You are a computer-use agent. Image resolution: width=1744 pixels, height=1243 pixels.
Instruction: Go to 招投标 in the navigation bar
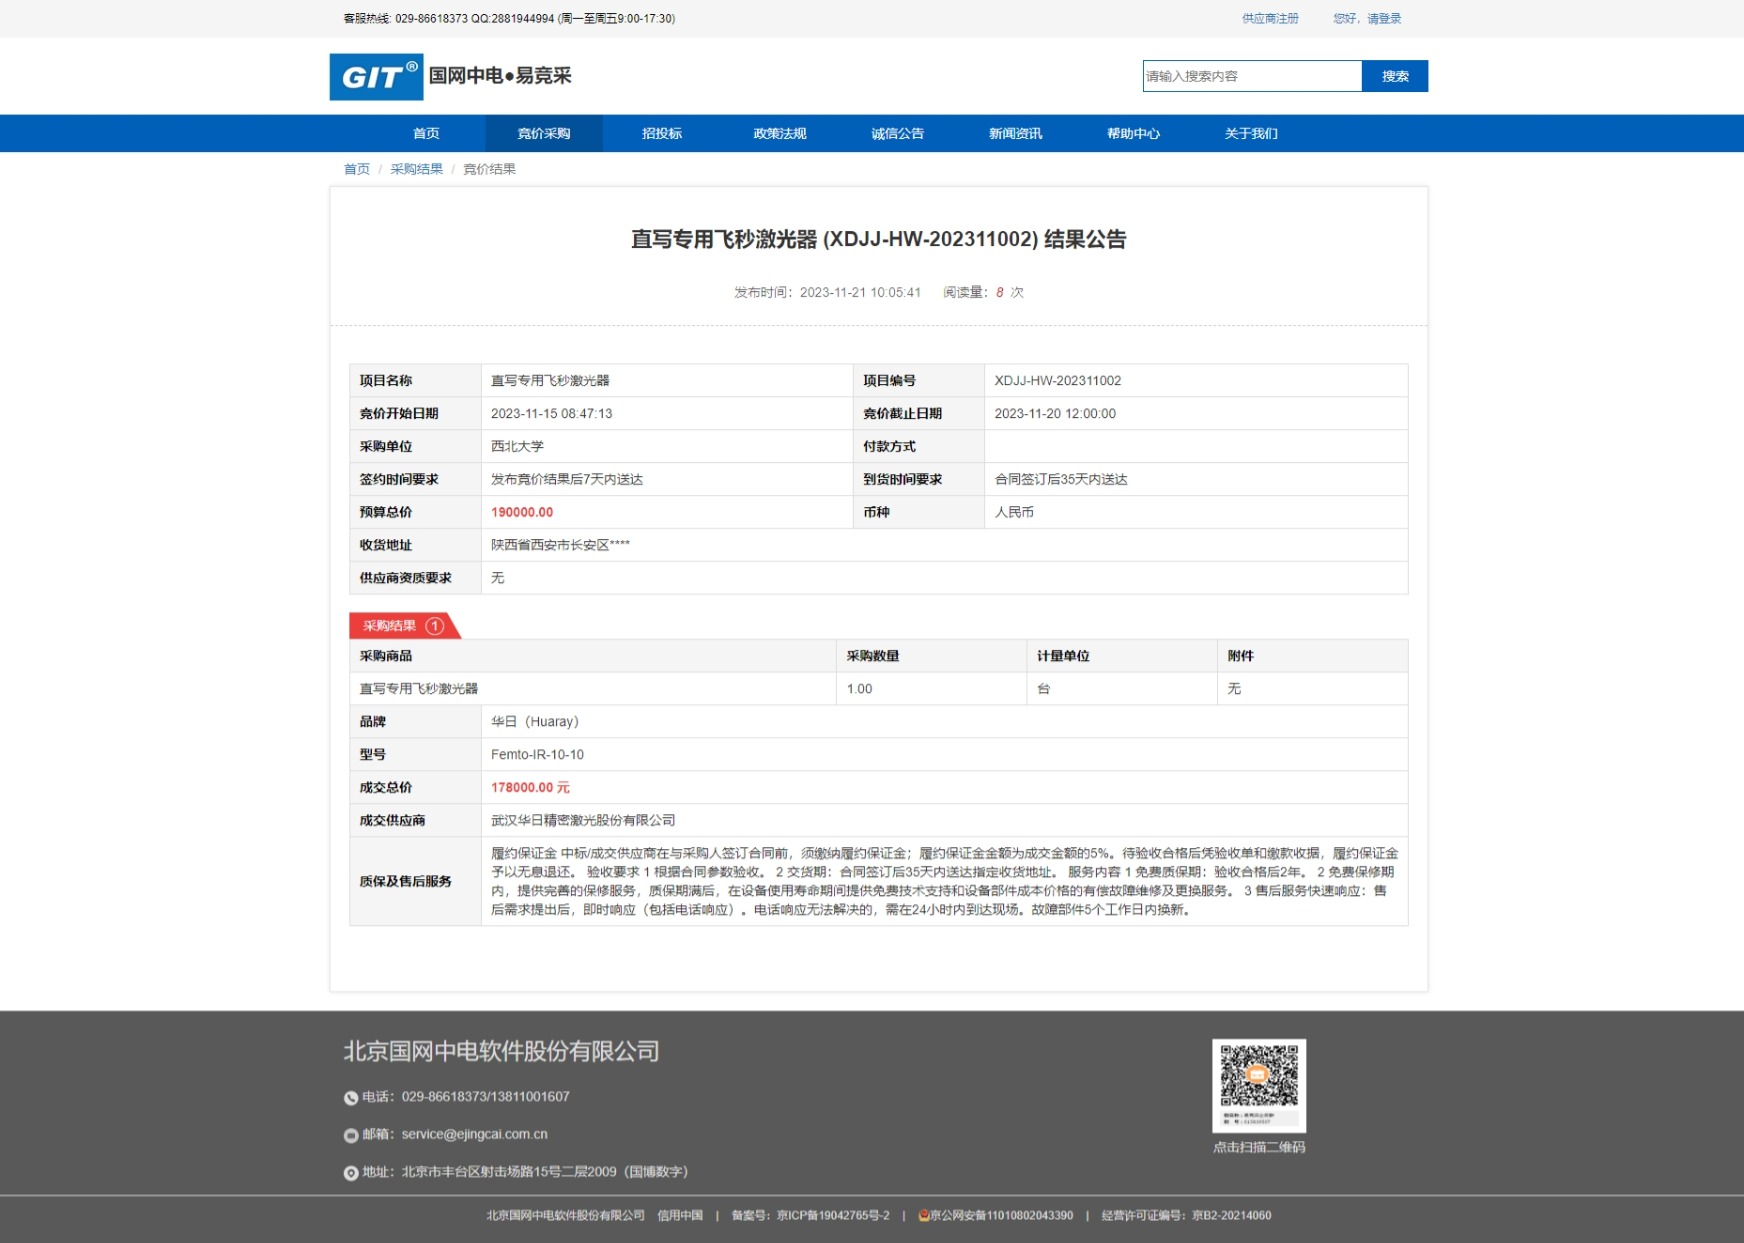[x=661, y=134]
